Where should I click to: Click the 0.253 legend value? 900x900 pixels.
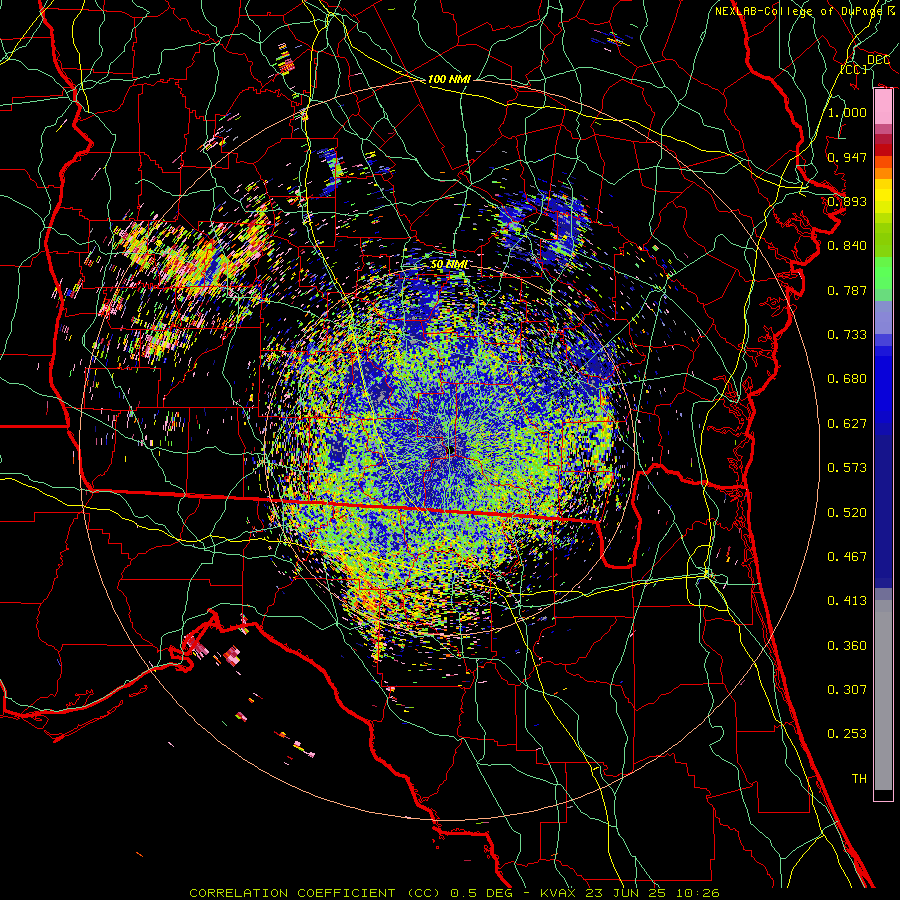pos(847,734)
